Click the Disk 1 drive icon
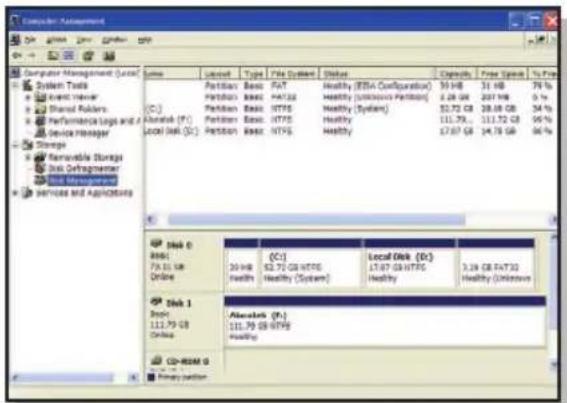Screen dimensions: 567x403 coord(156,302)
